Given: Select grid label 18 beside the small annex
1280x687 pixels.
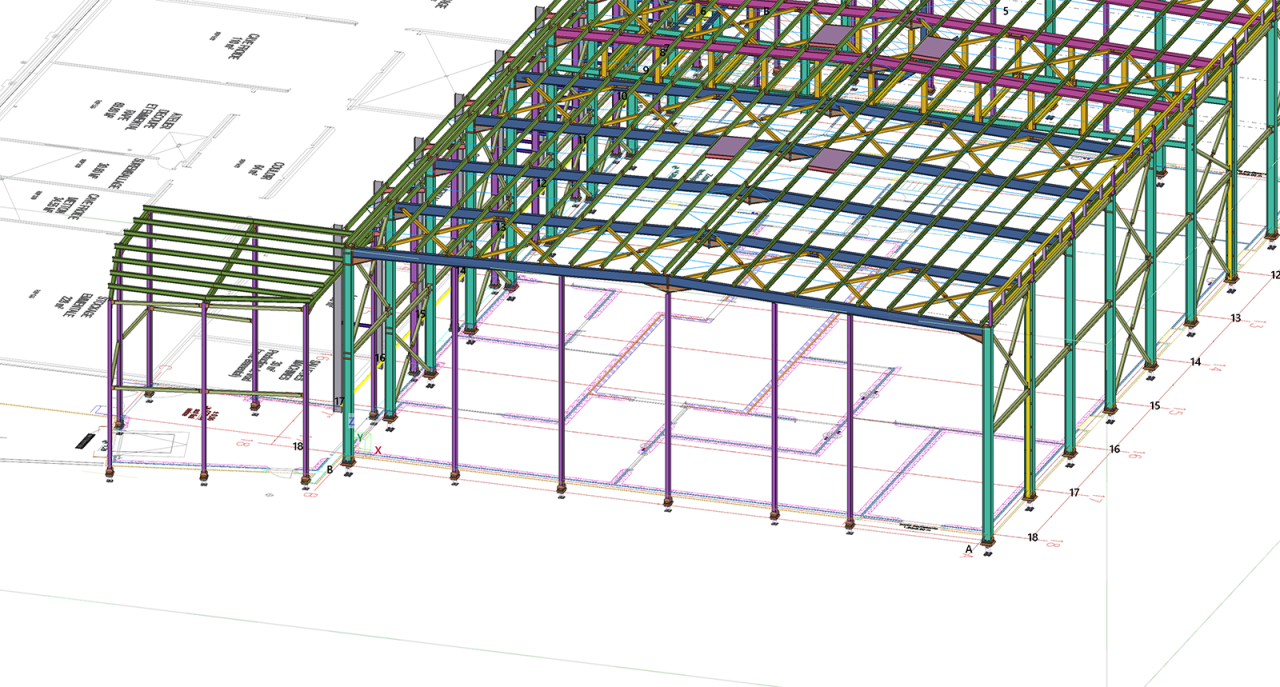Looking at the screenshot, I should [x=297, y=446].
